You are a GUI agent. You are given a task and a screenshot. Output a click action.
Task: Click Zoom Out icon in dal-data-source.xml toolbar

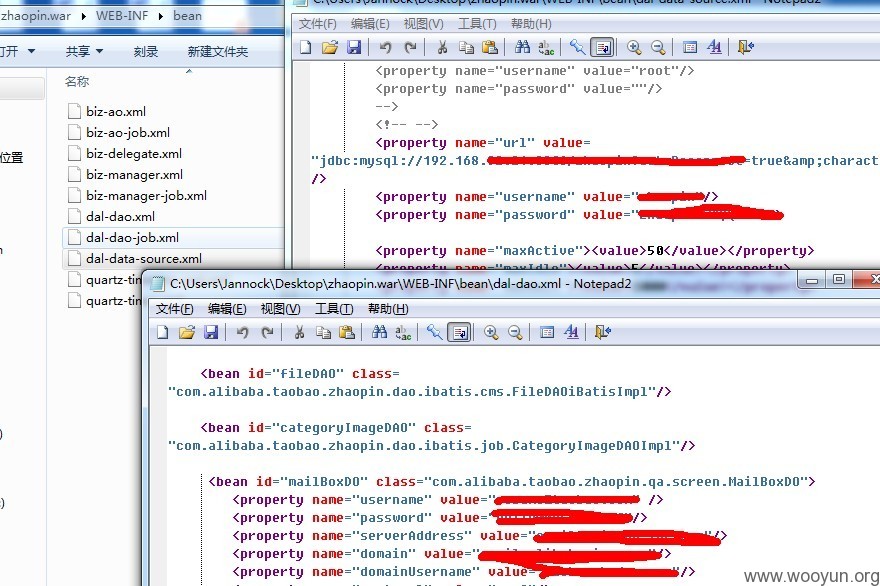click(658, 48)
